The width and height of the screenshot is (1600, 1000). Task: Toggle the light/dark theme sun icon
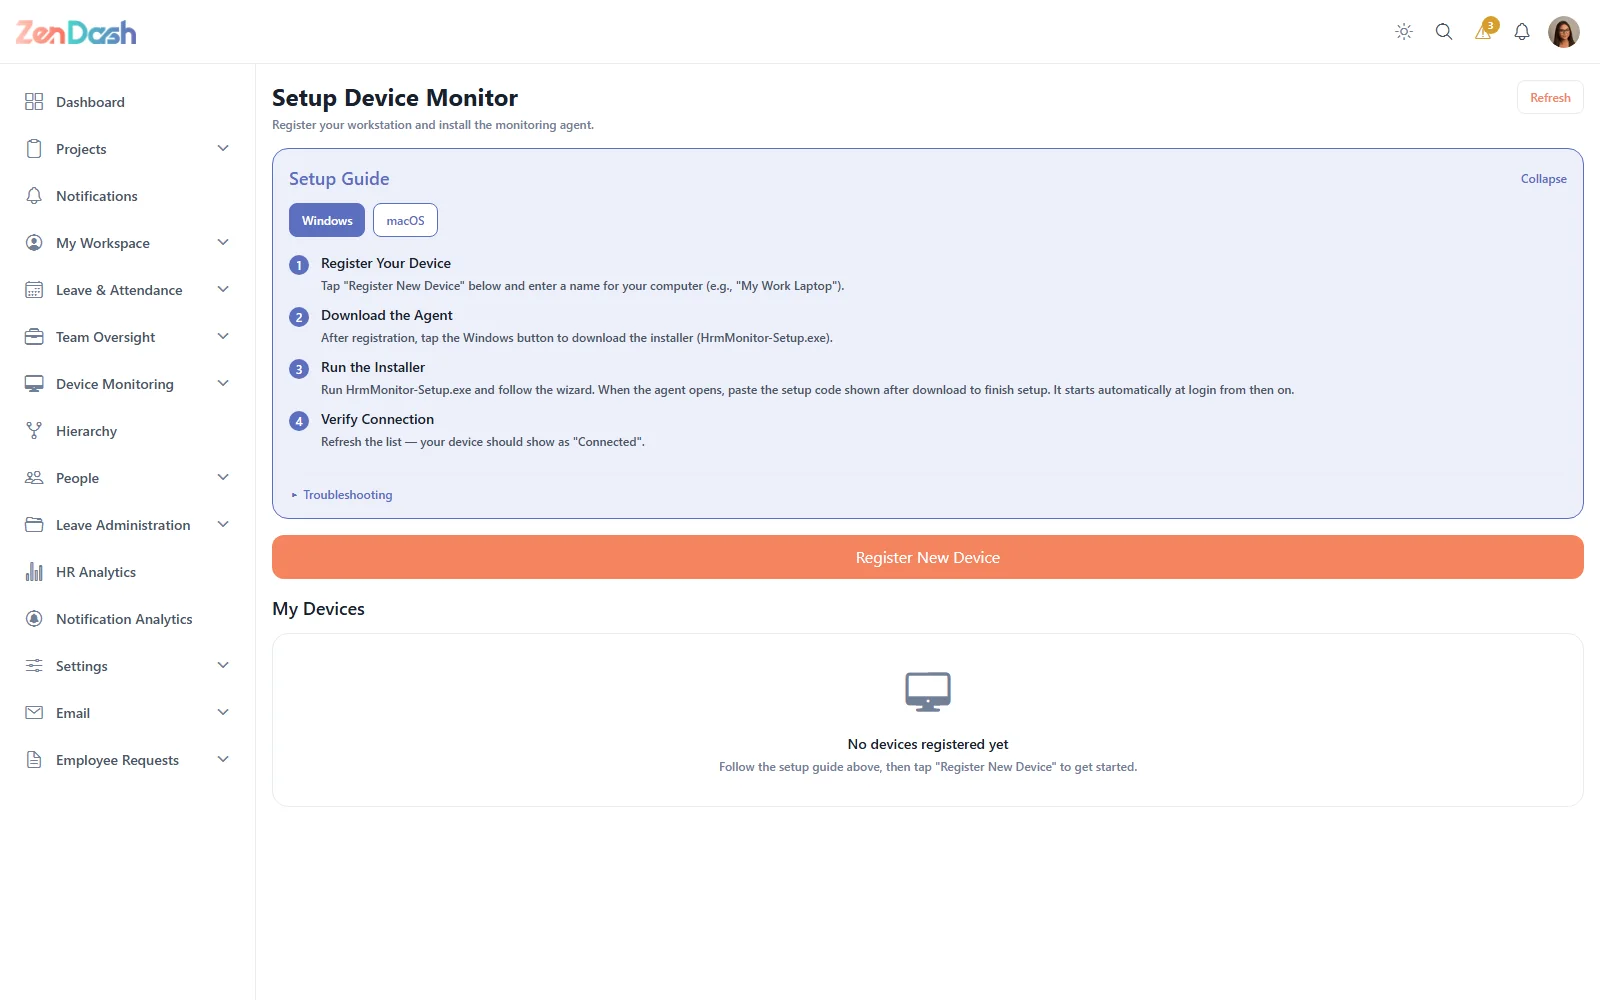point(1404,32)
